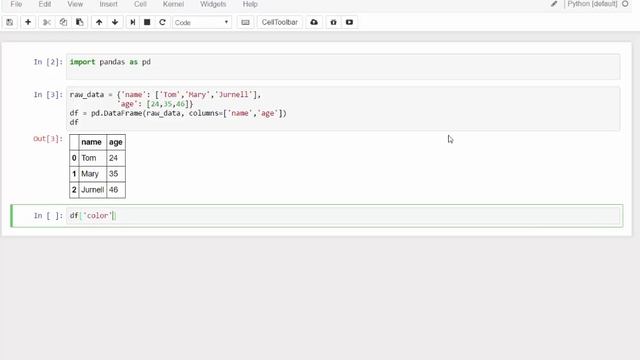Click into the import pandas code cell

coord(343,67)
